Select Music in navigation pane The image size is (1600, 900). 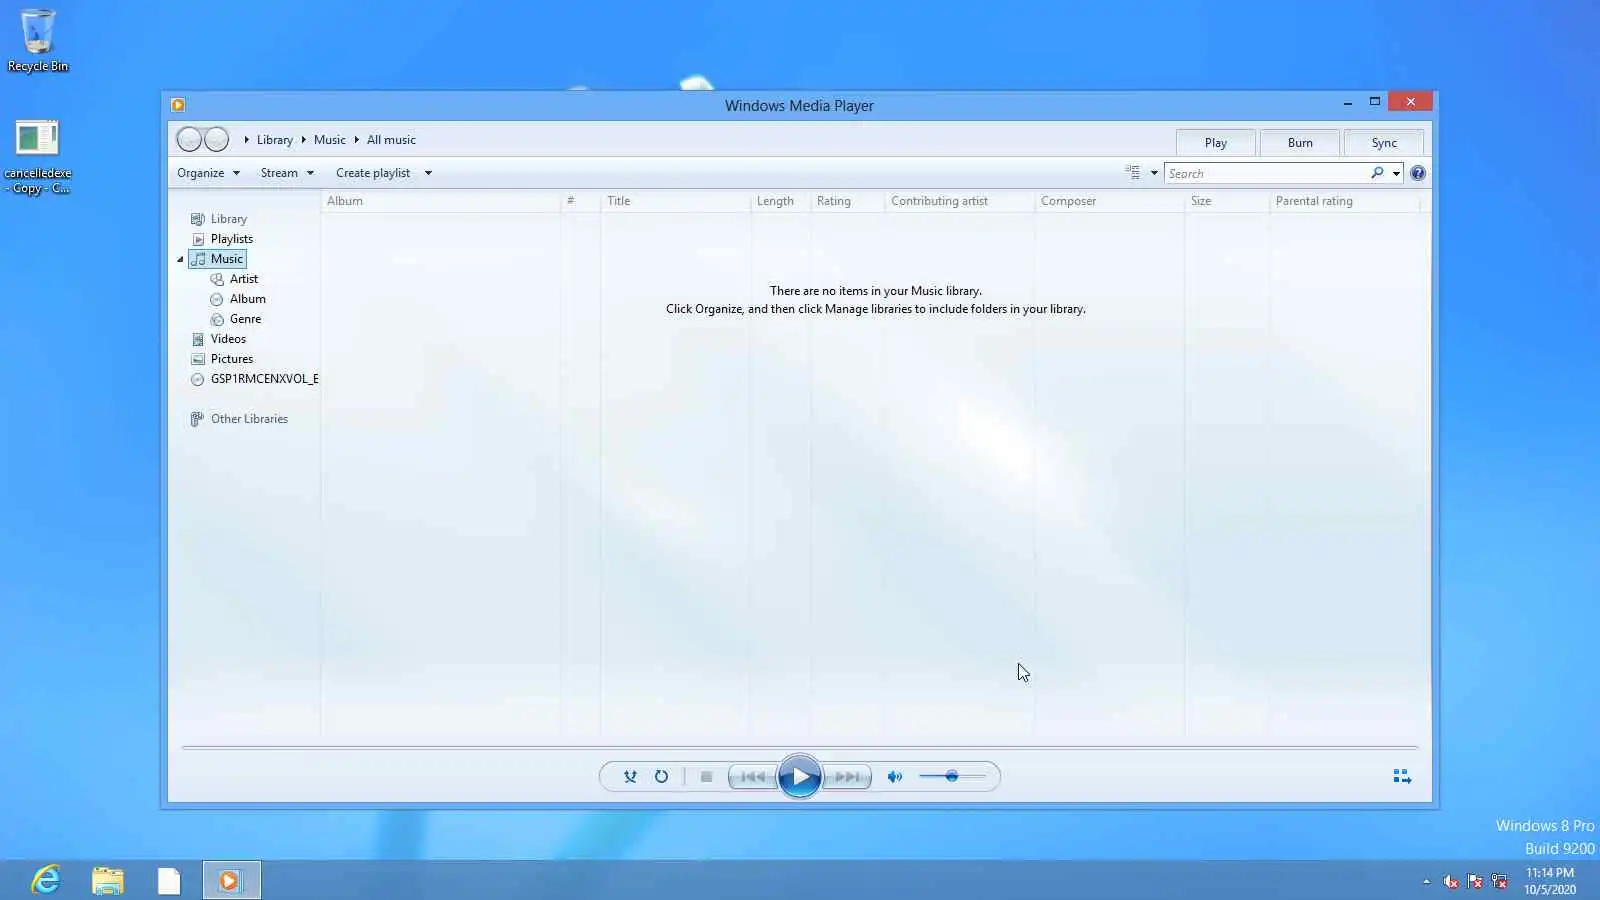point(217,259)
